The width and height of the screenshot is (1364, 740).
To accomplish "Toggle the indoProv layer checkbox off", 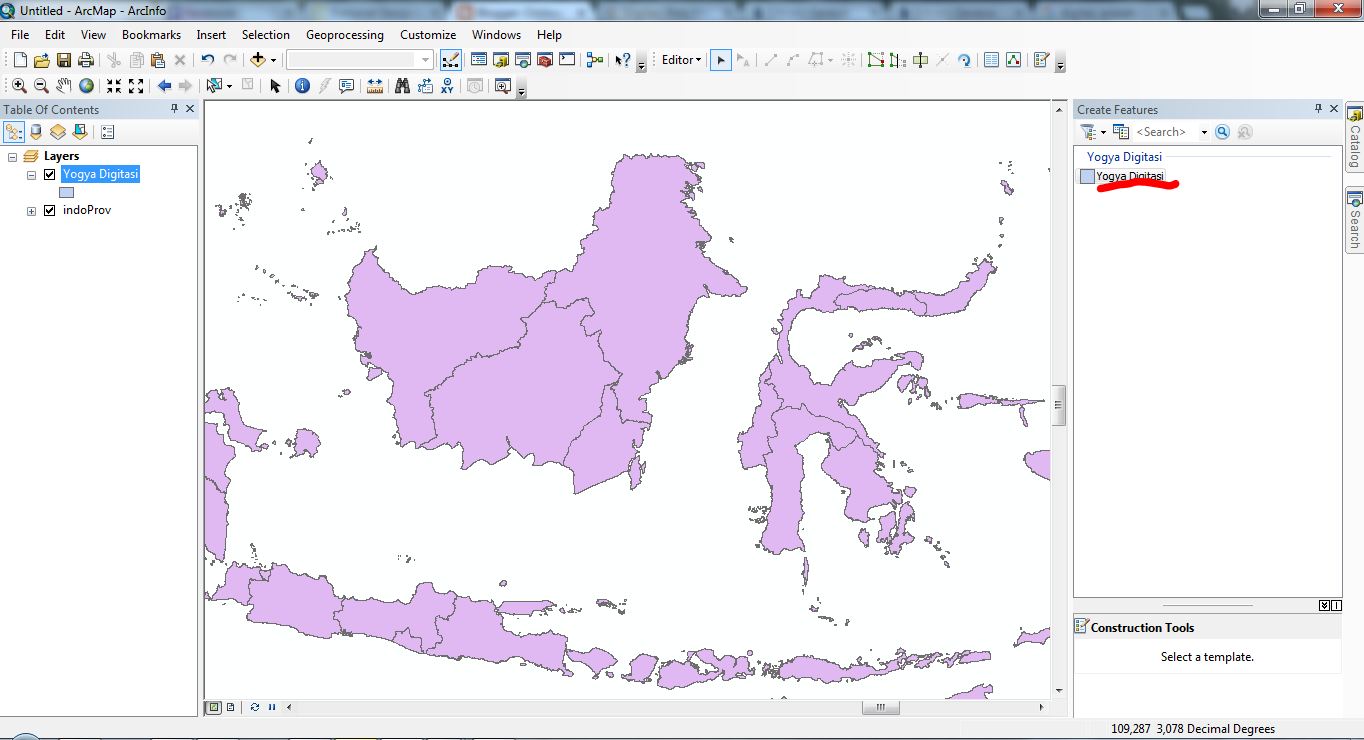I will pos(49,210).
